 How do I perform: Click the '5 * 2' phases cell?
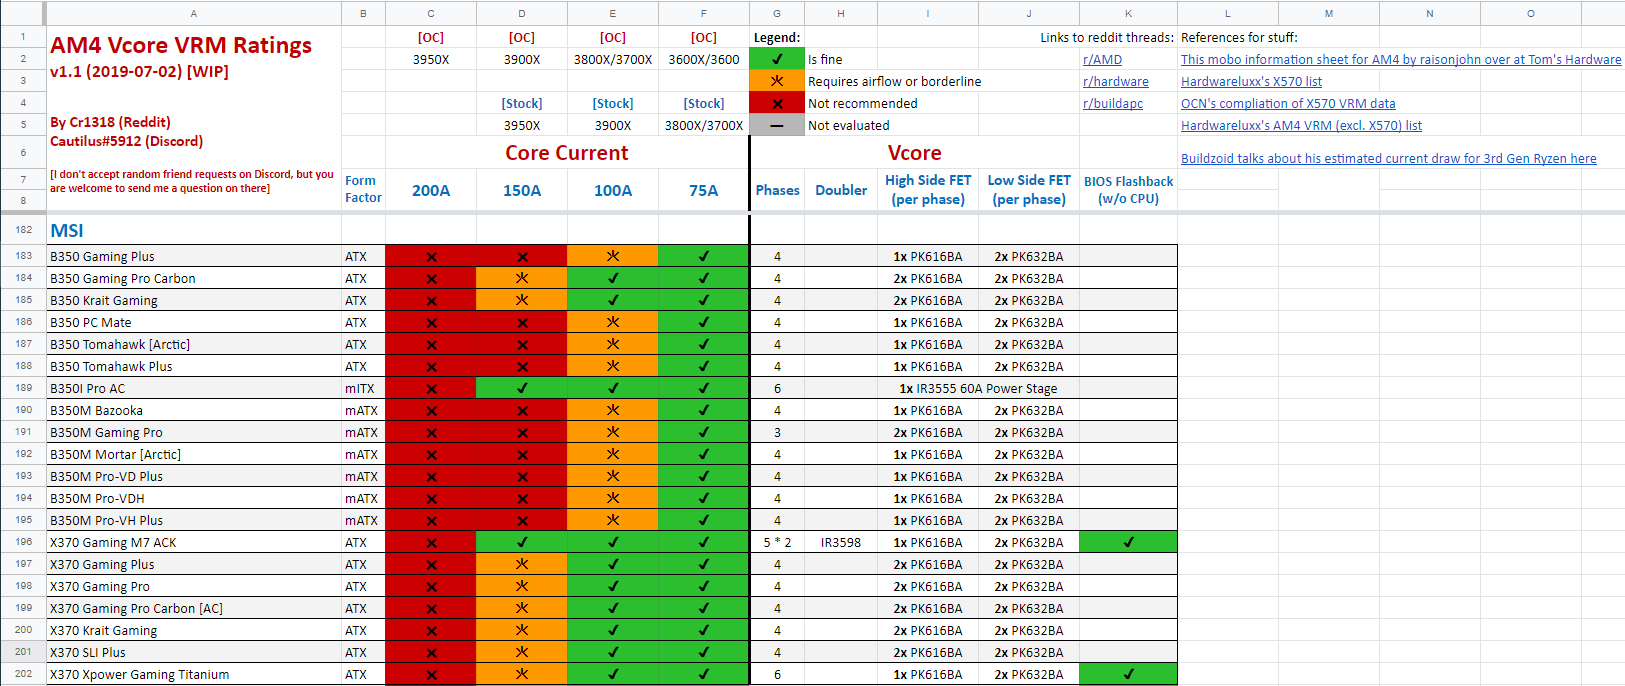777,542
